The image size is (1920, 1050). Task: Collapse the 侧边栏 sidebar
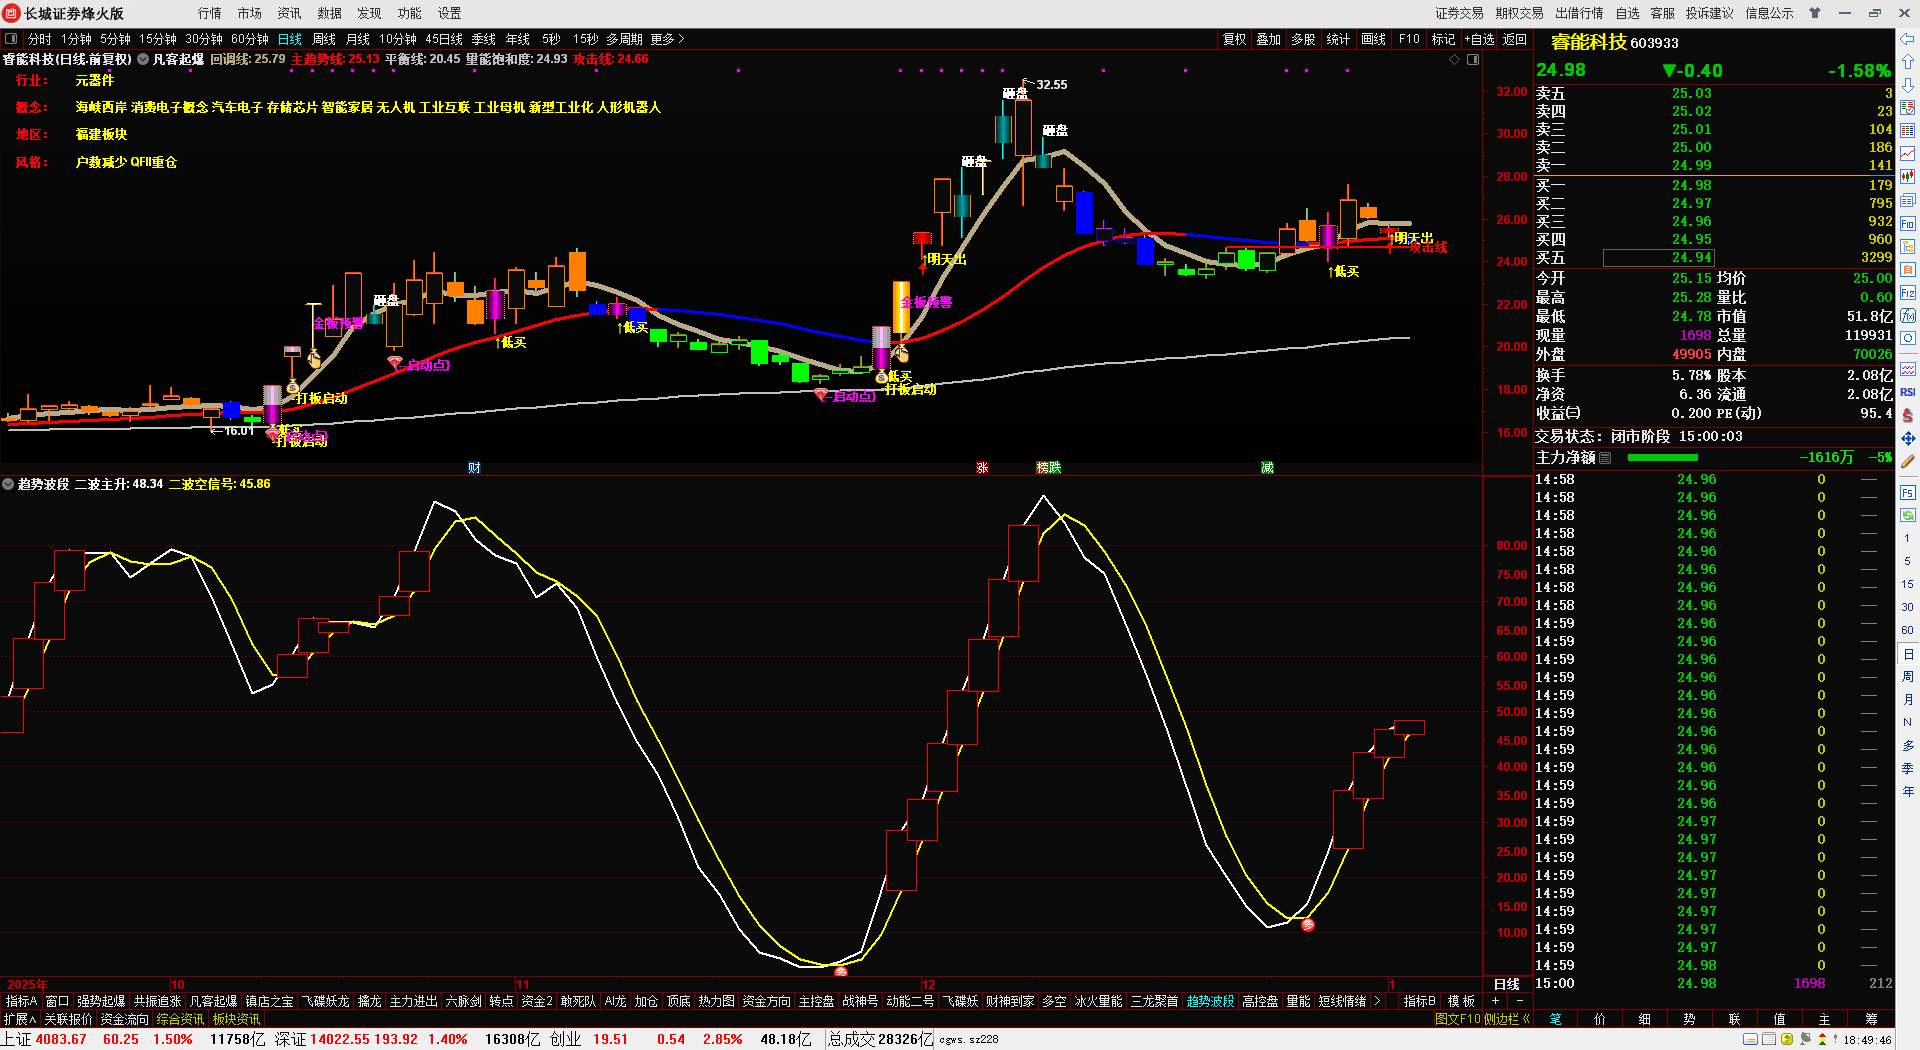pos(1508,1019)
